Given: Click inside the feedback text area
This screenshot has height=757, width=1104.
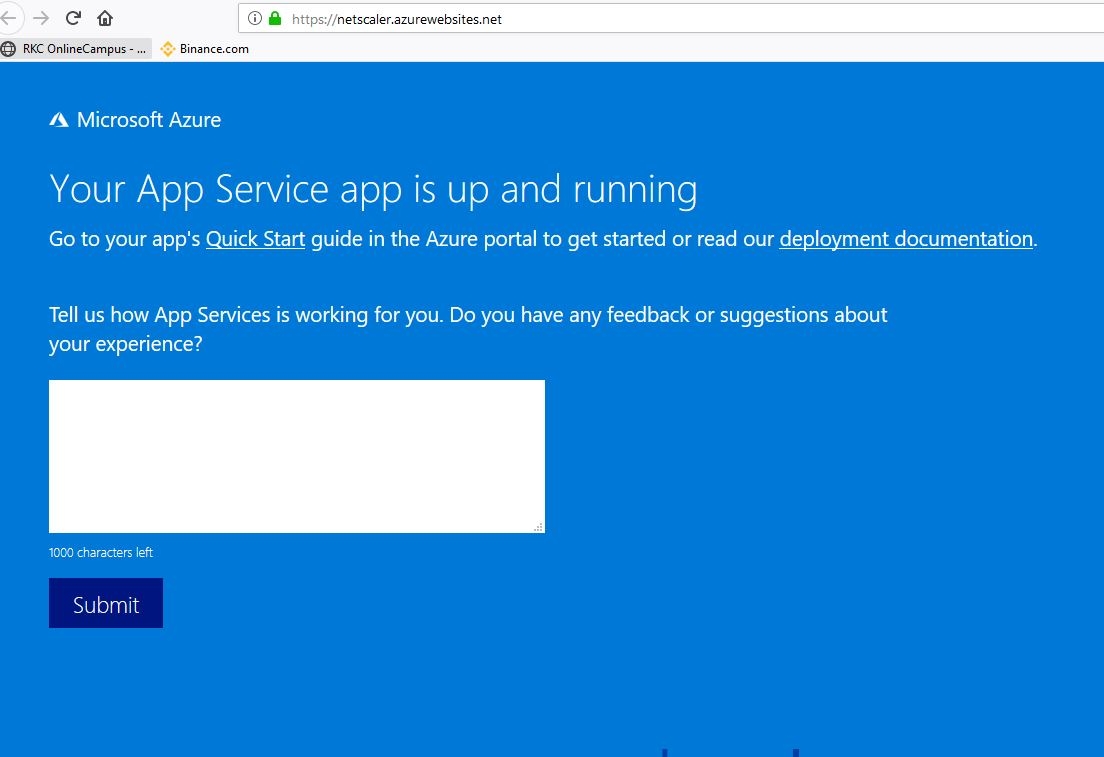Looking at the screenshot, I should point(296,456).
